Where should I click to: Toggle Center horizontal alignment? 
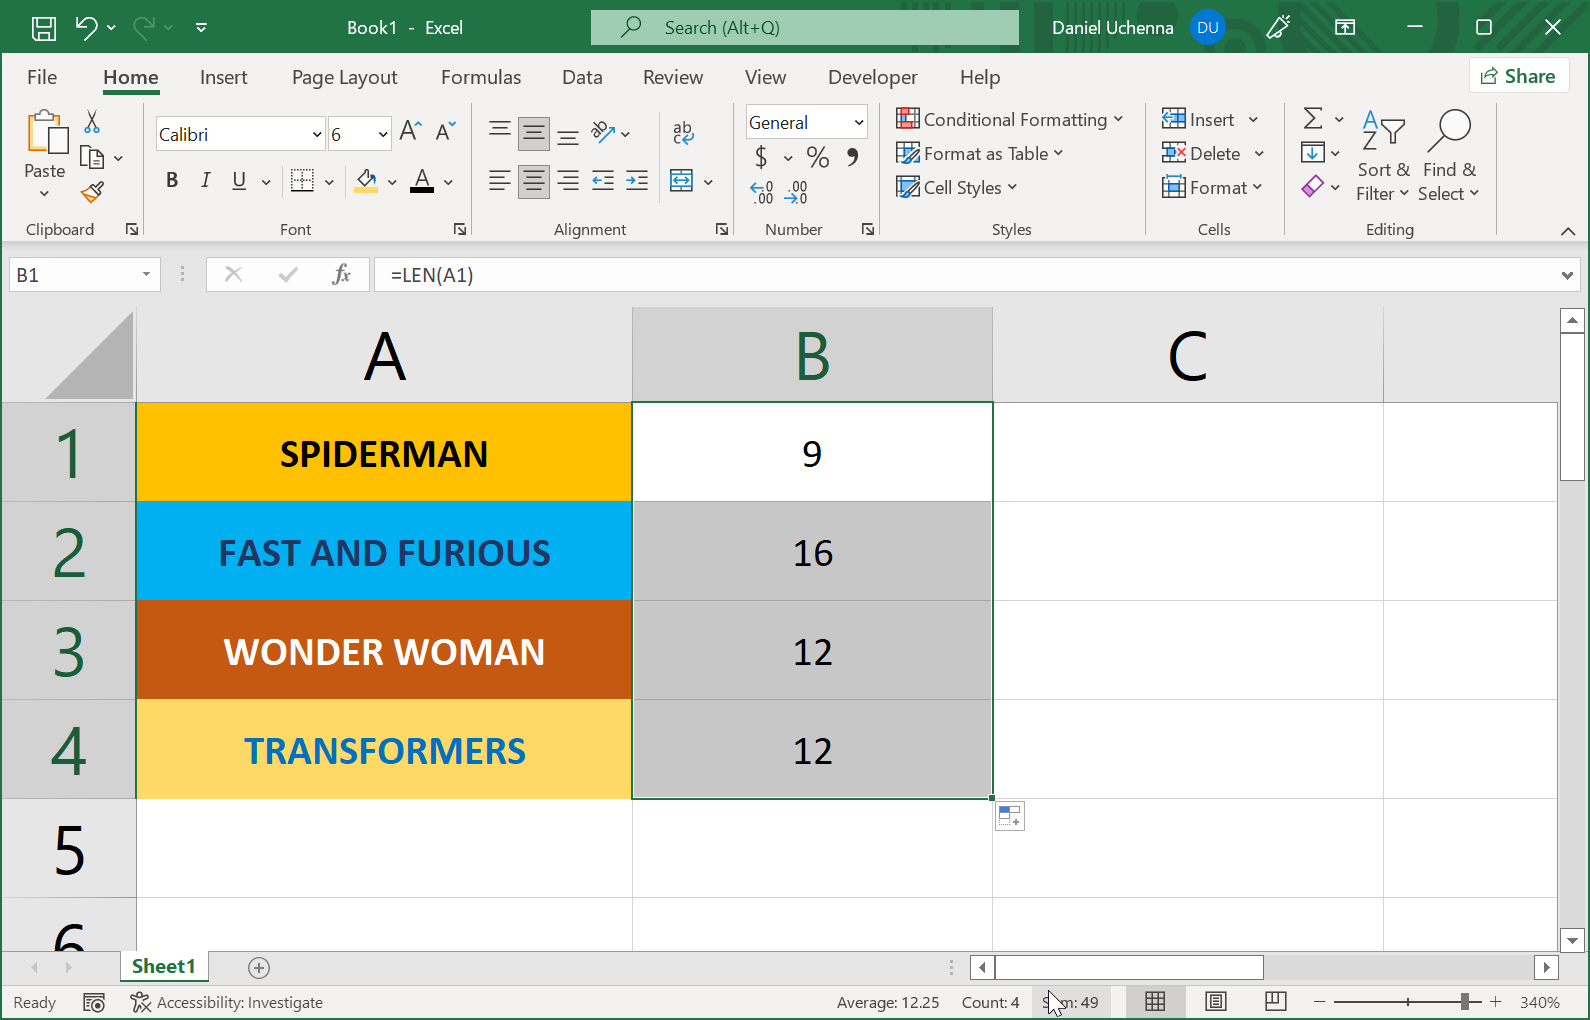(x=534, y=181)
